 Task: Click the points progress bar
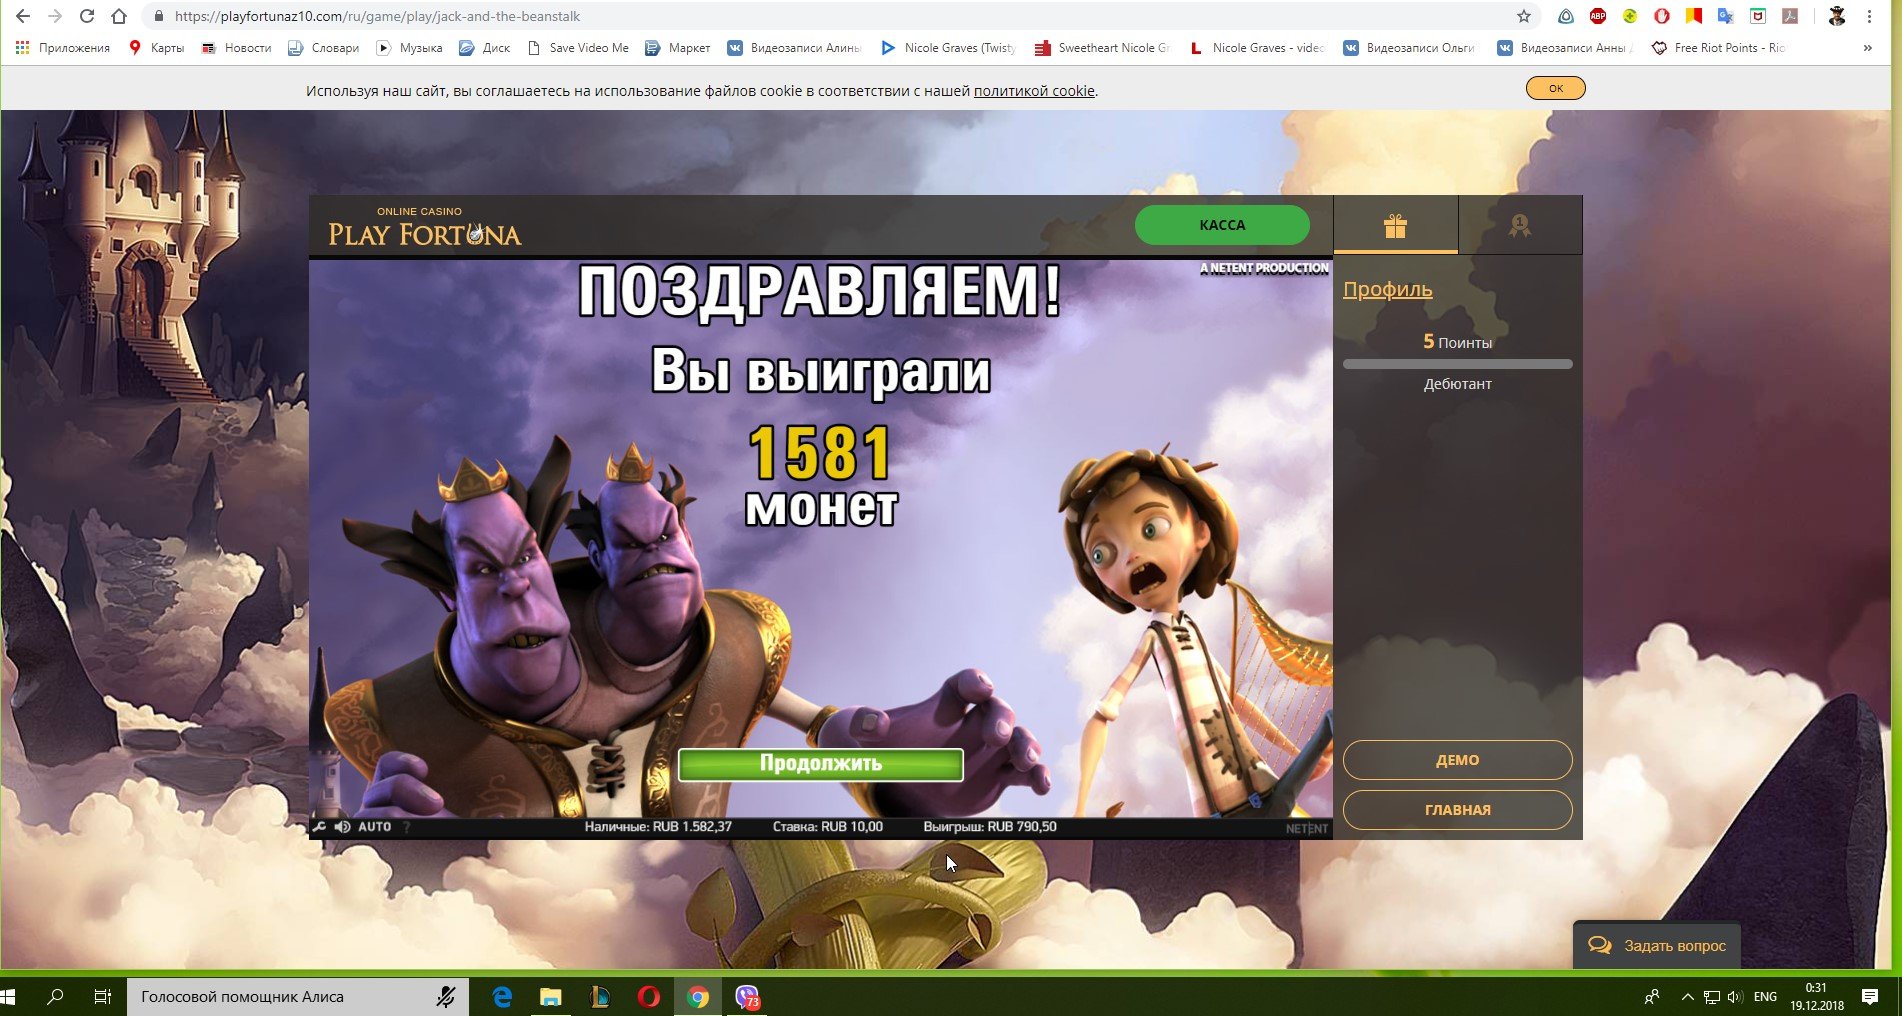[x=1457, y=364]
